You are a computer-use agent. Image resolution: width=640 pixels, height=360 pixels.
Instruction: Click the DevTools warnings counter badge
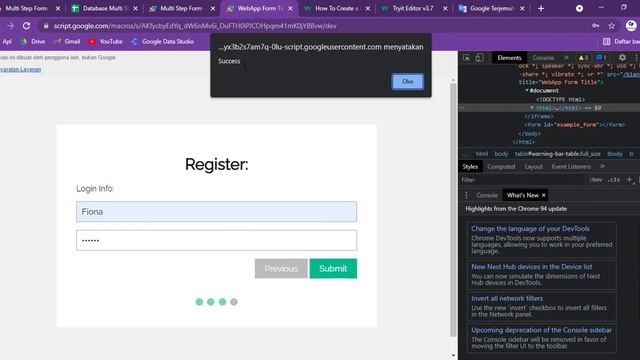click(x=583, y=58)
